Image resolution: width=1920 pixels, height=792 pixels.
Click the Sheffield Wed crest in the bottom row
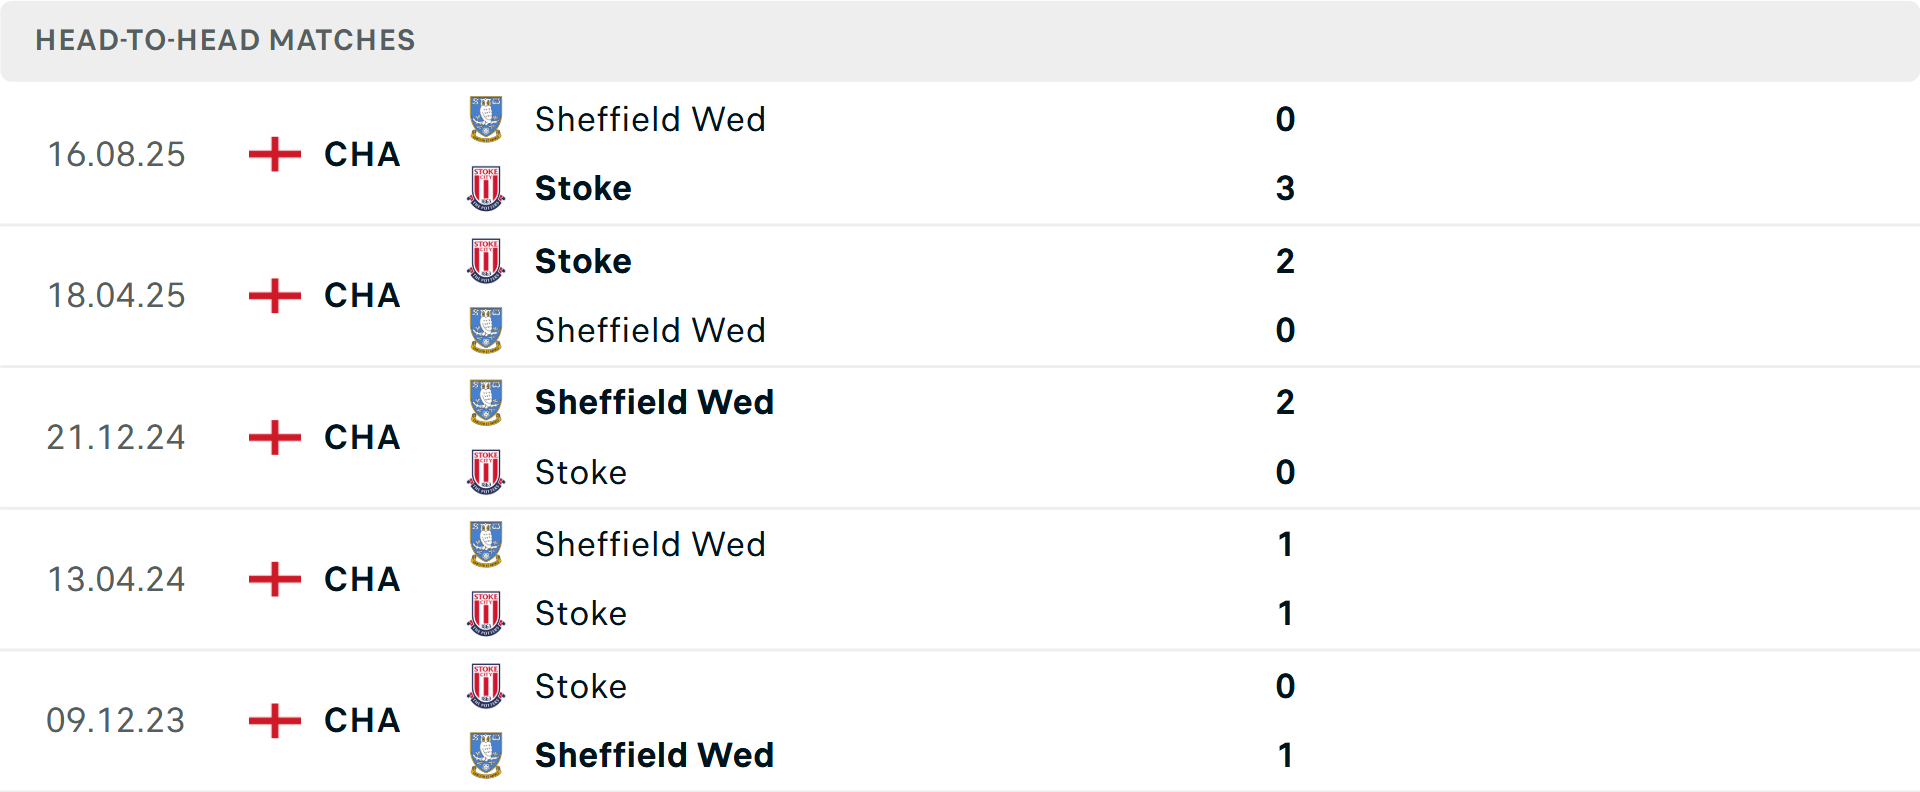(x=485, y=755)
